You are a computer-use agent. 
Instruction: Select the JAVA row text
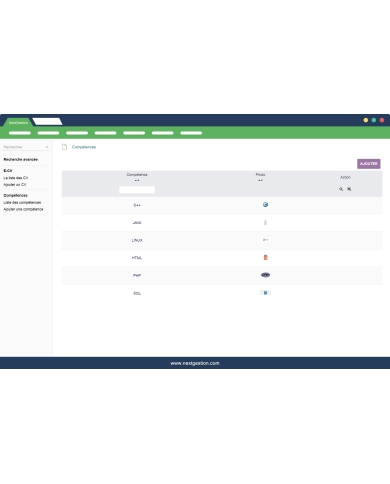[137, 223]
